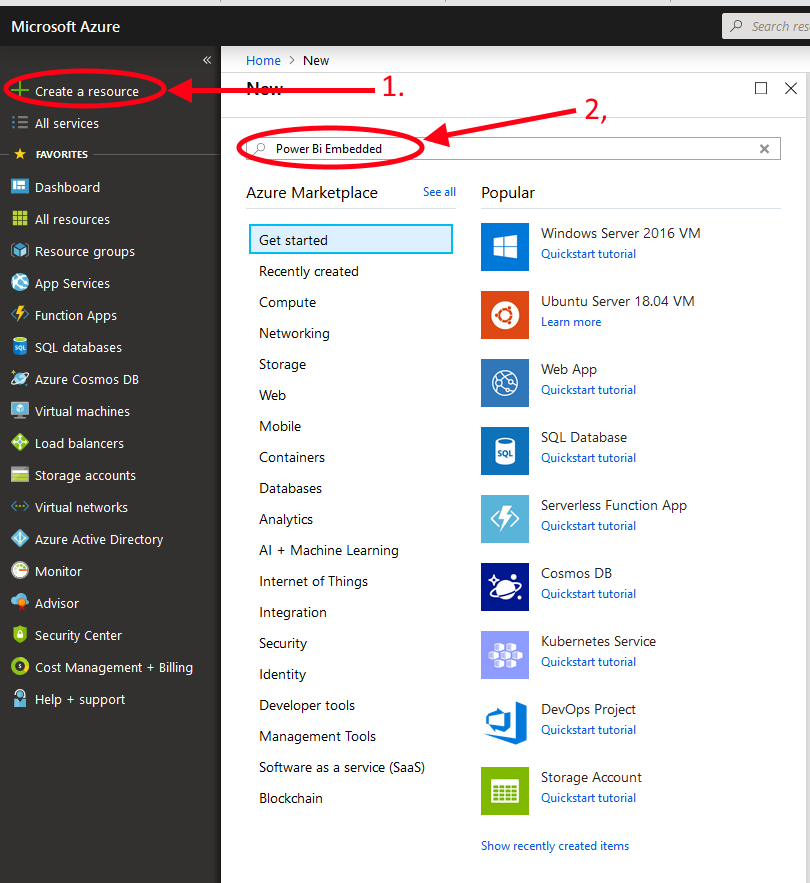Select the Get started marketplace category
810x883 pixels.
coord(351,239)
